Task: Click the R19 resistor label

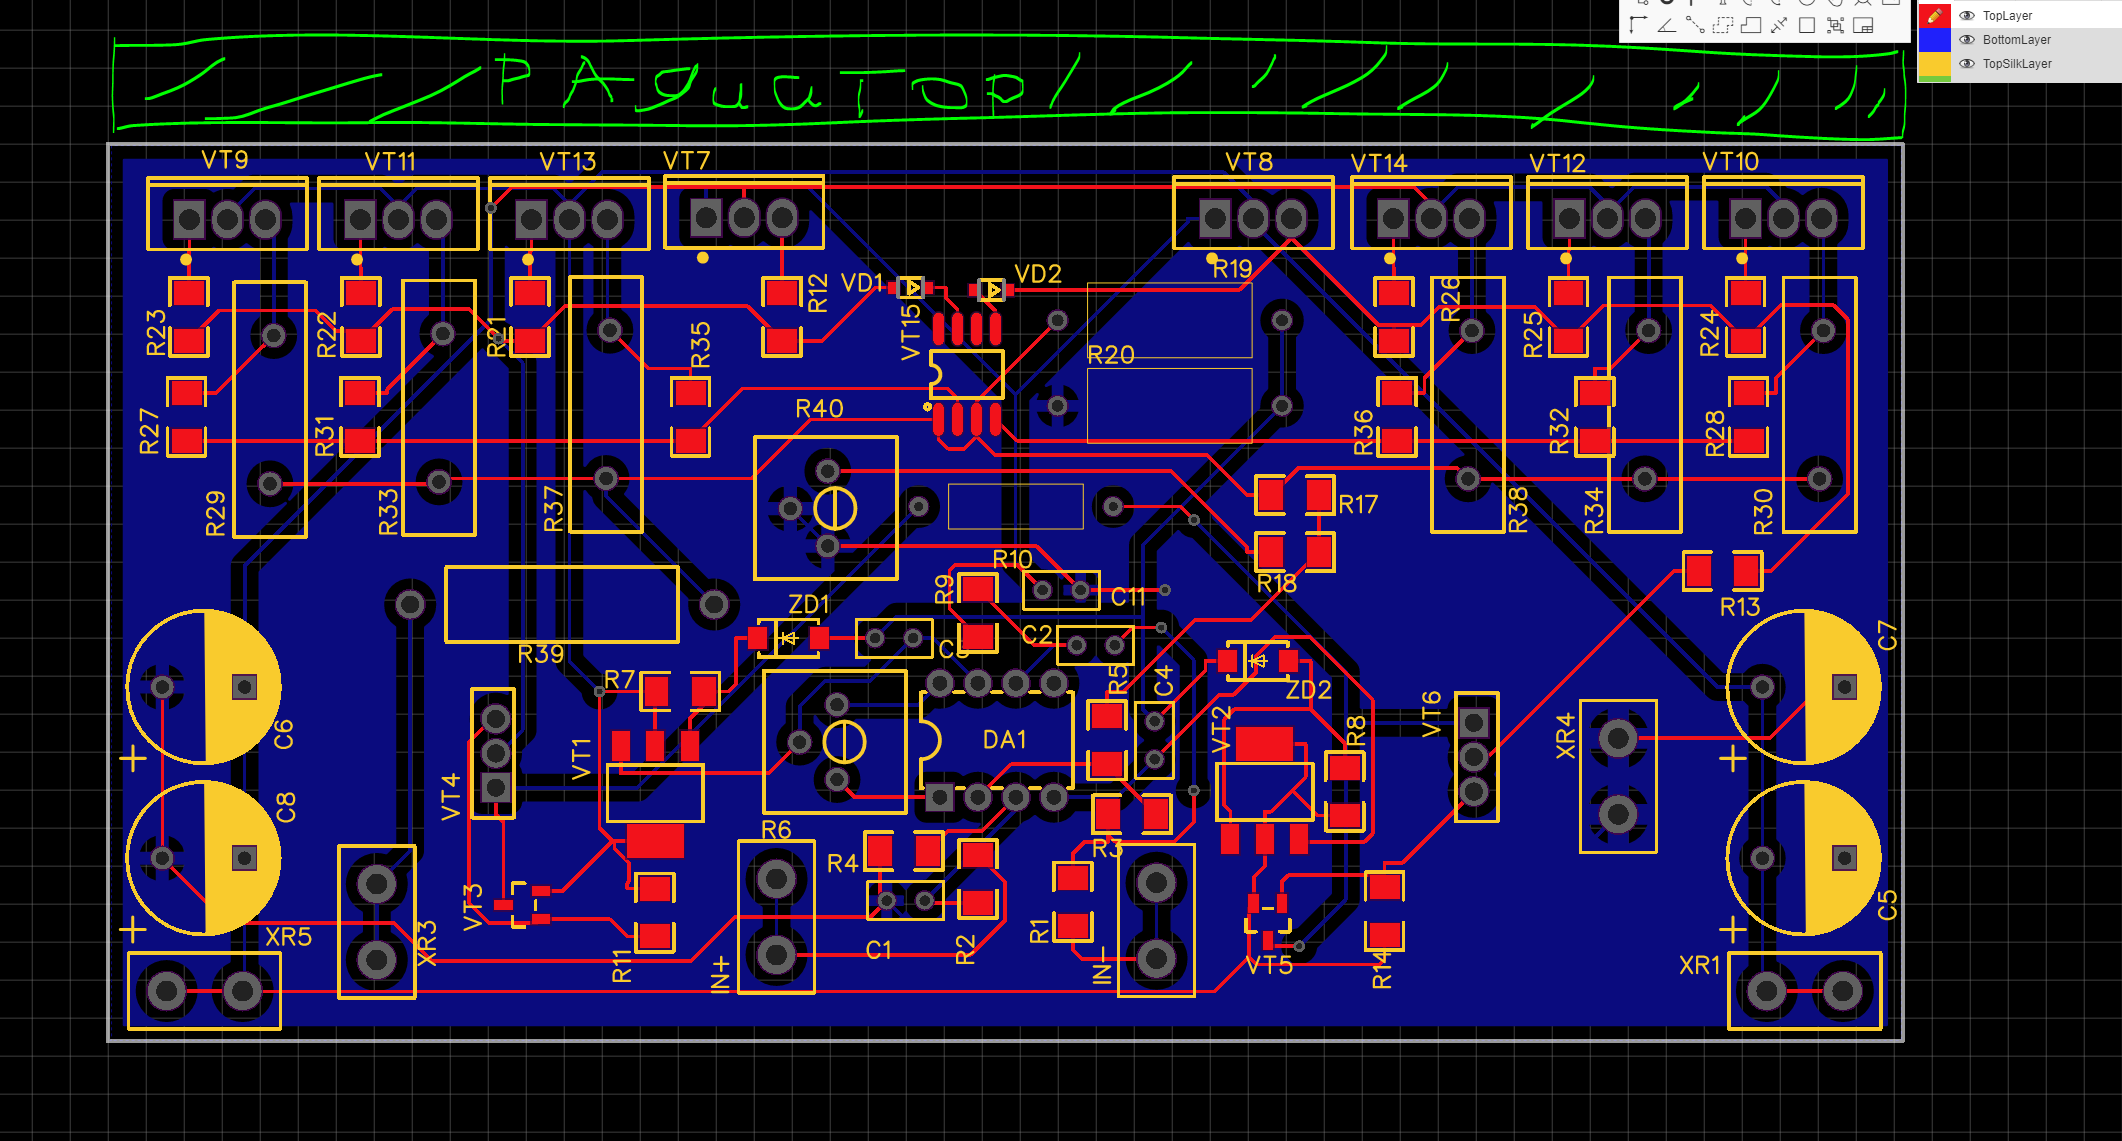Action: coord(1232,269)
